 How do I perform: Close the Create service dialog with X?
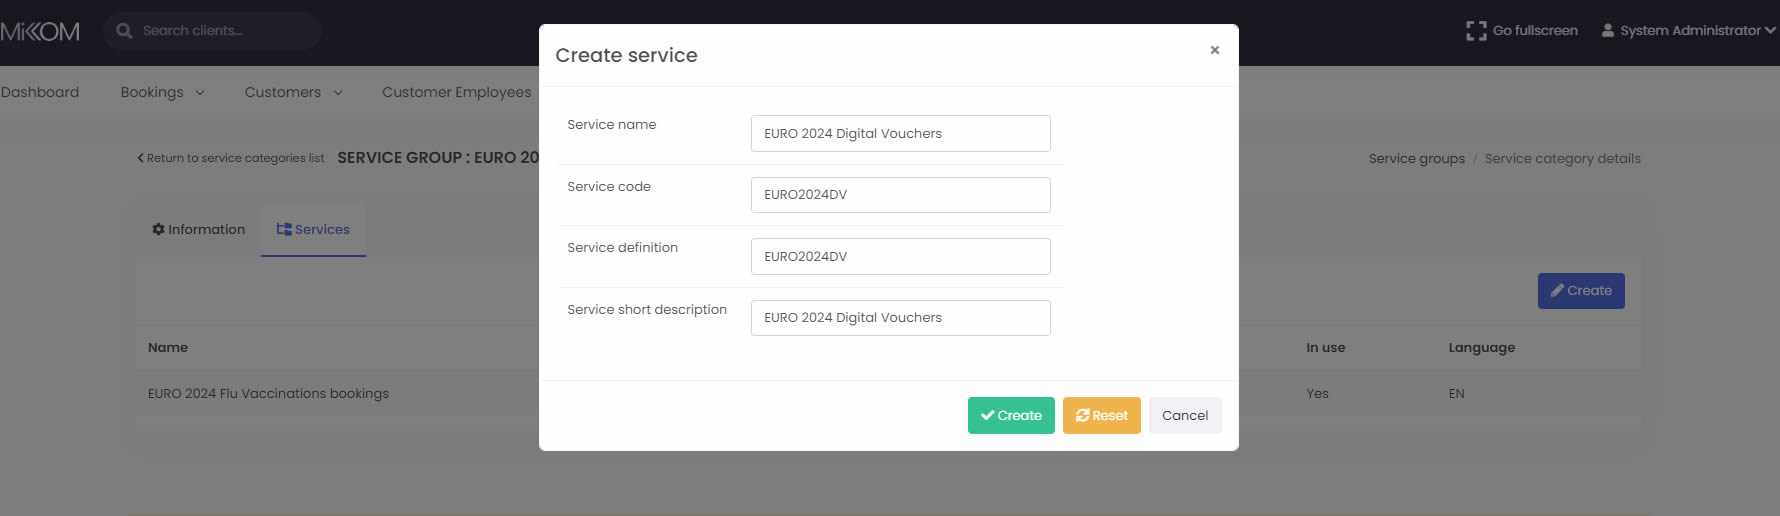coord(1214,50)
